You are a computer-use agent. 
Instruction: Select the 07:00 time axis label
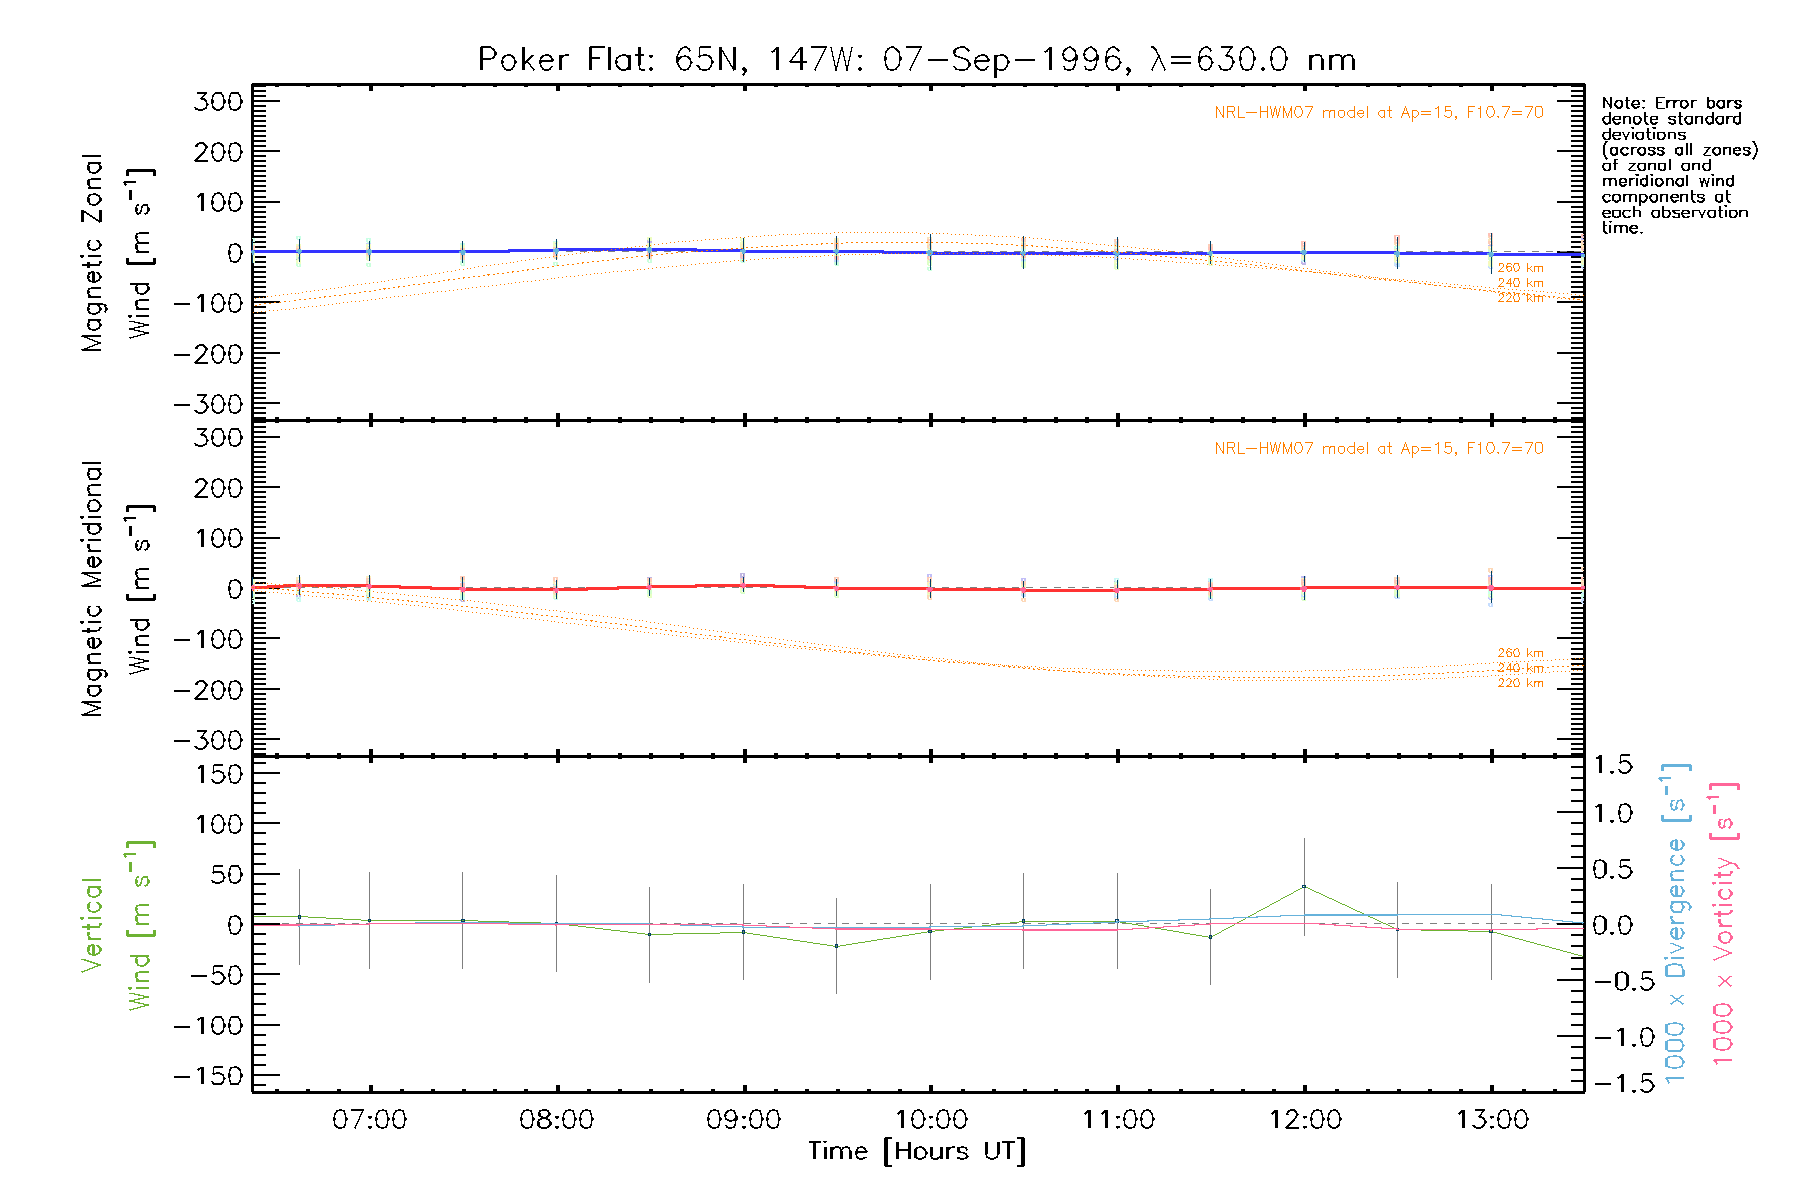tap(370, 1120)
